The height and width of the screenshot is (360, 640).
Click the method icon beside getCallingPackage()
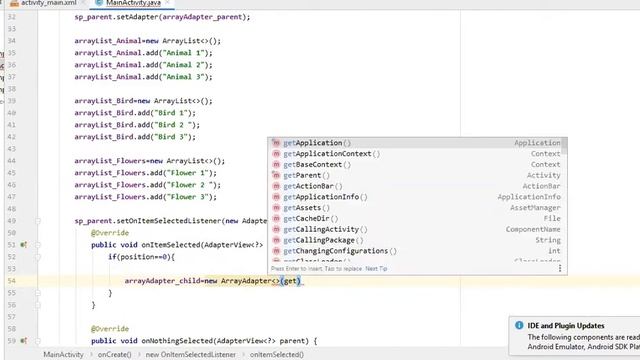pos(276,240)
